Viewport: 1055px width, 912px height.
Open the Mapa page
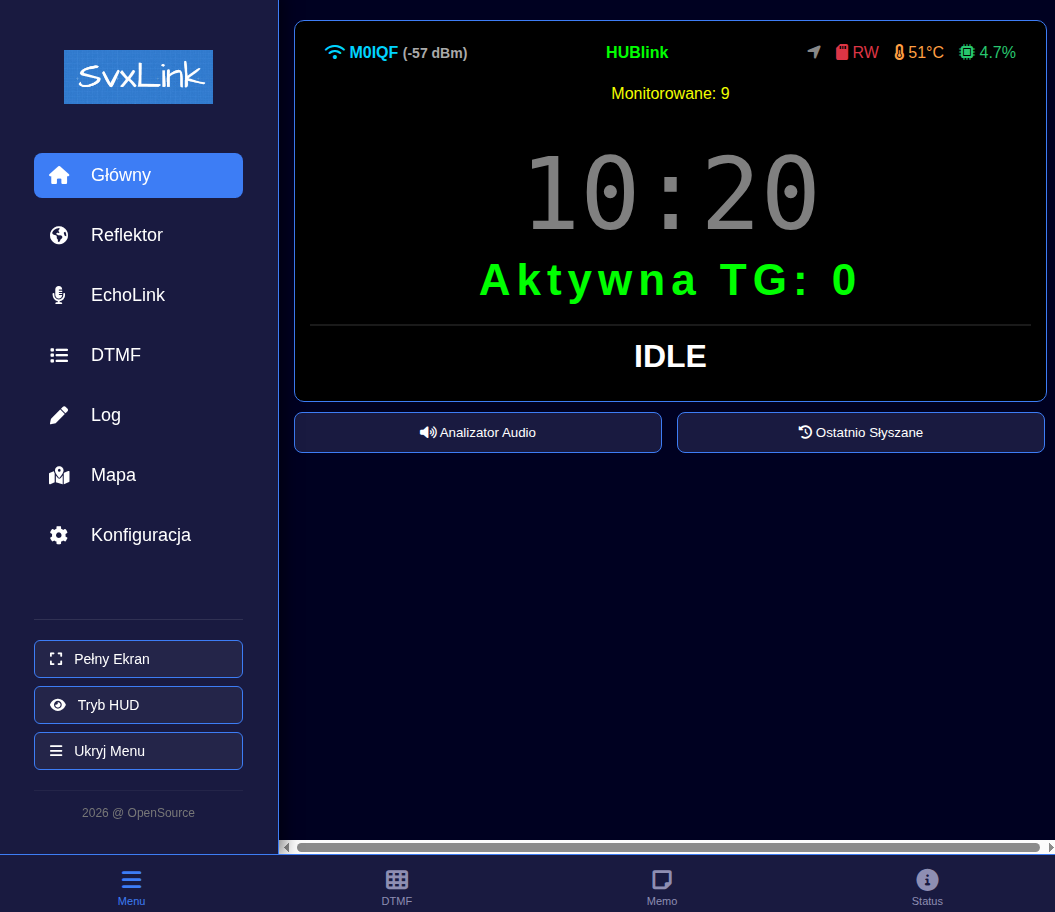[x=138, y=475]
